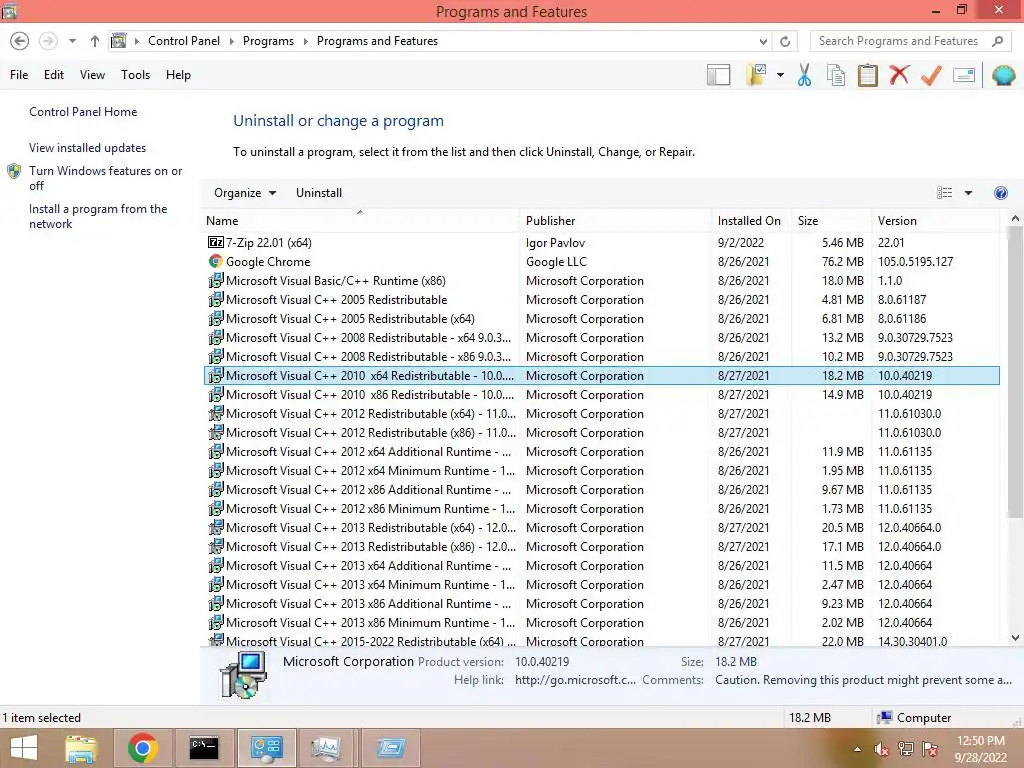The width and height of the screenshot is (1024, 768).
Task: Click the search magnifier icon
Action: point(997,41)
